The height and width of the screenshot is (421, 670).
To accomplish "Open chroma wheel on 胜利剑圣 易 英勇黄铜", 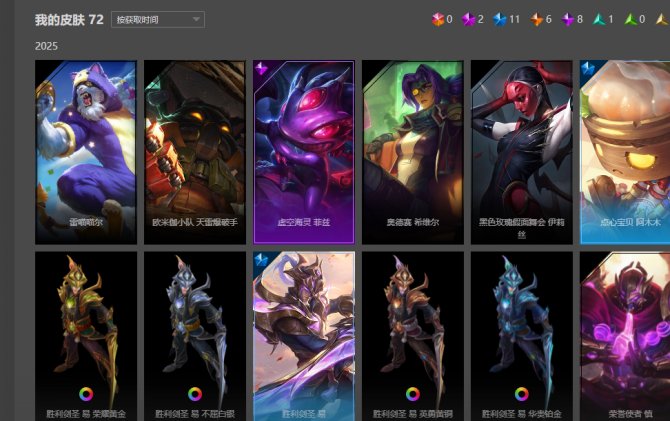I will [x=413, y=394].
